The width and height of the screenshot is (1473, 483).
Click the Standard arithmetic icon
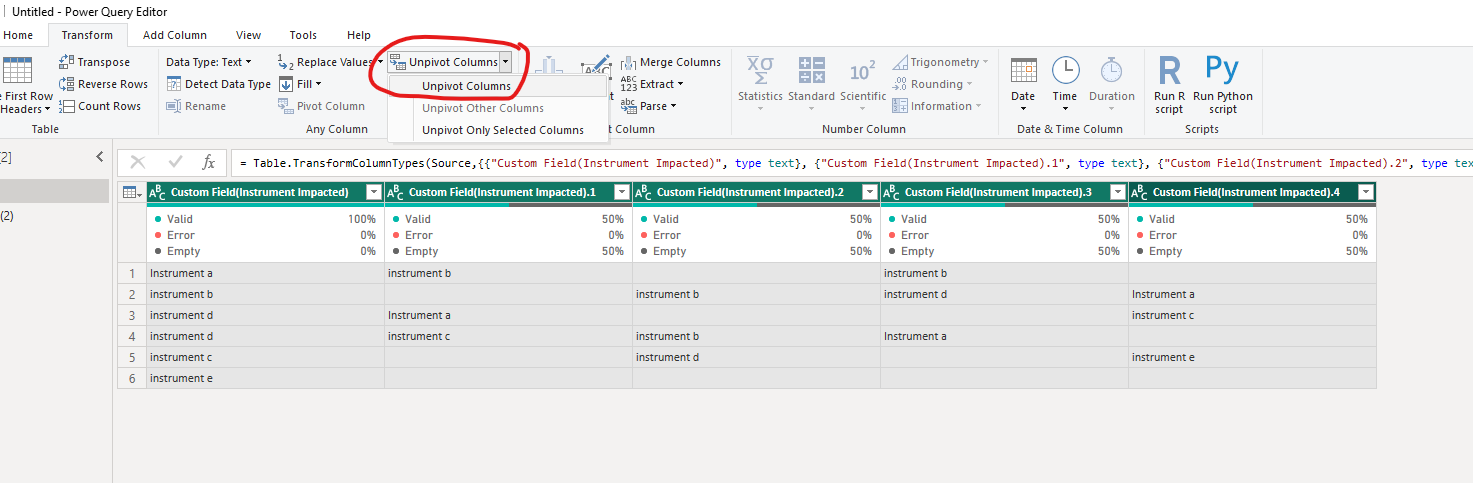811,70
